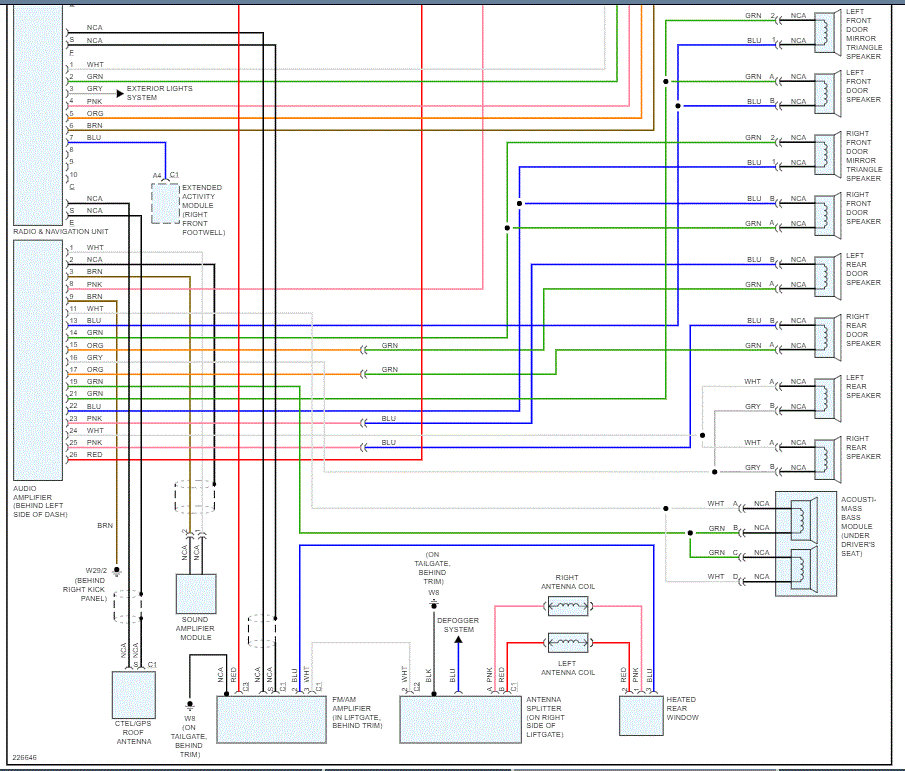Click the 'RIGHT REAR SPEAKER' label
This screenshot has height=771, width=905.
863,447
